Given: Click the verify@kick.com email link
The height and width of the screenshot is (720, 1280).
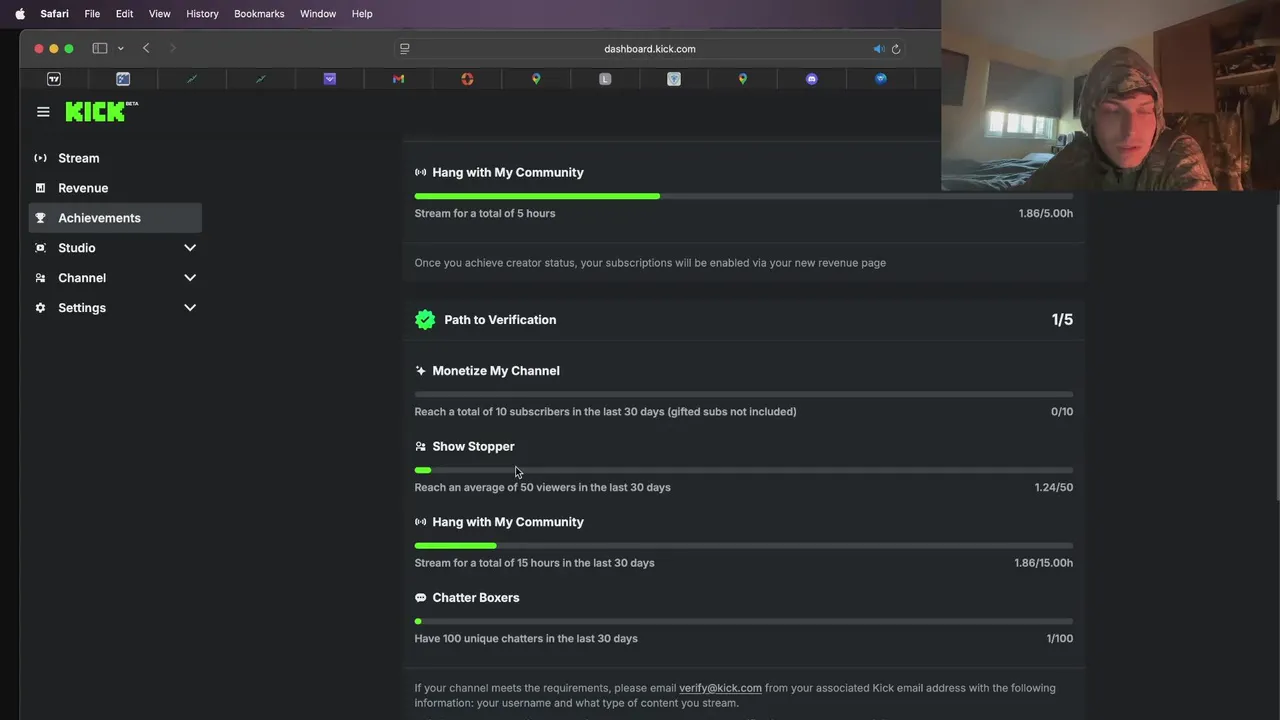Looking at the screenshot, I should 720,688.
